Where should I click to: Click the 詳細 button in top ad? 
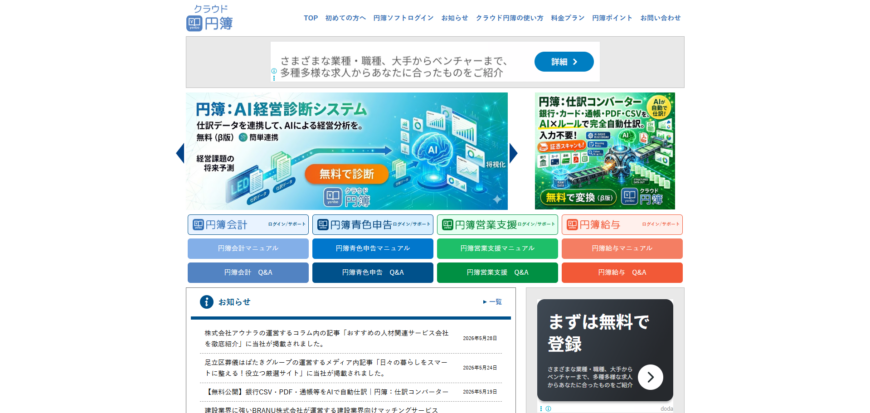[x=564, y=62]
